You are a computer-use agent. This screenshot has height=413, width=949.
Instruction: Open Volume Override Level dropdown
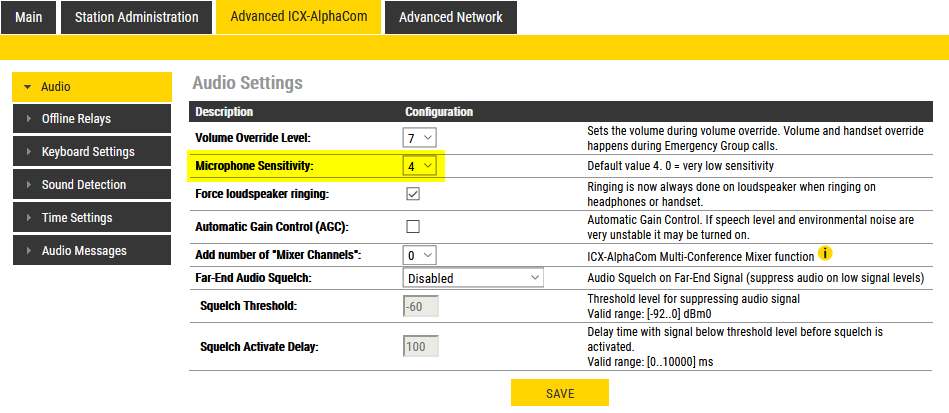(419, 138)
